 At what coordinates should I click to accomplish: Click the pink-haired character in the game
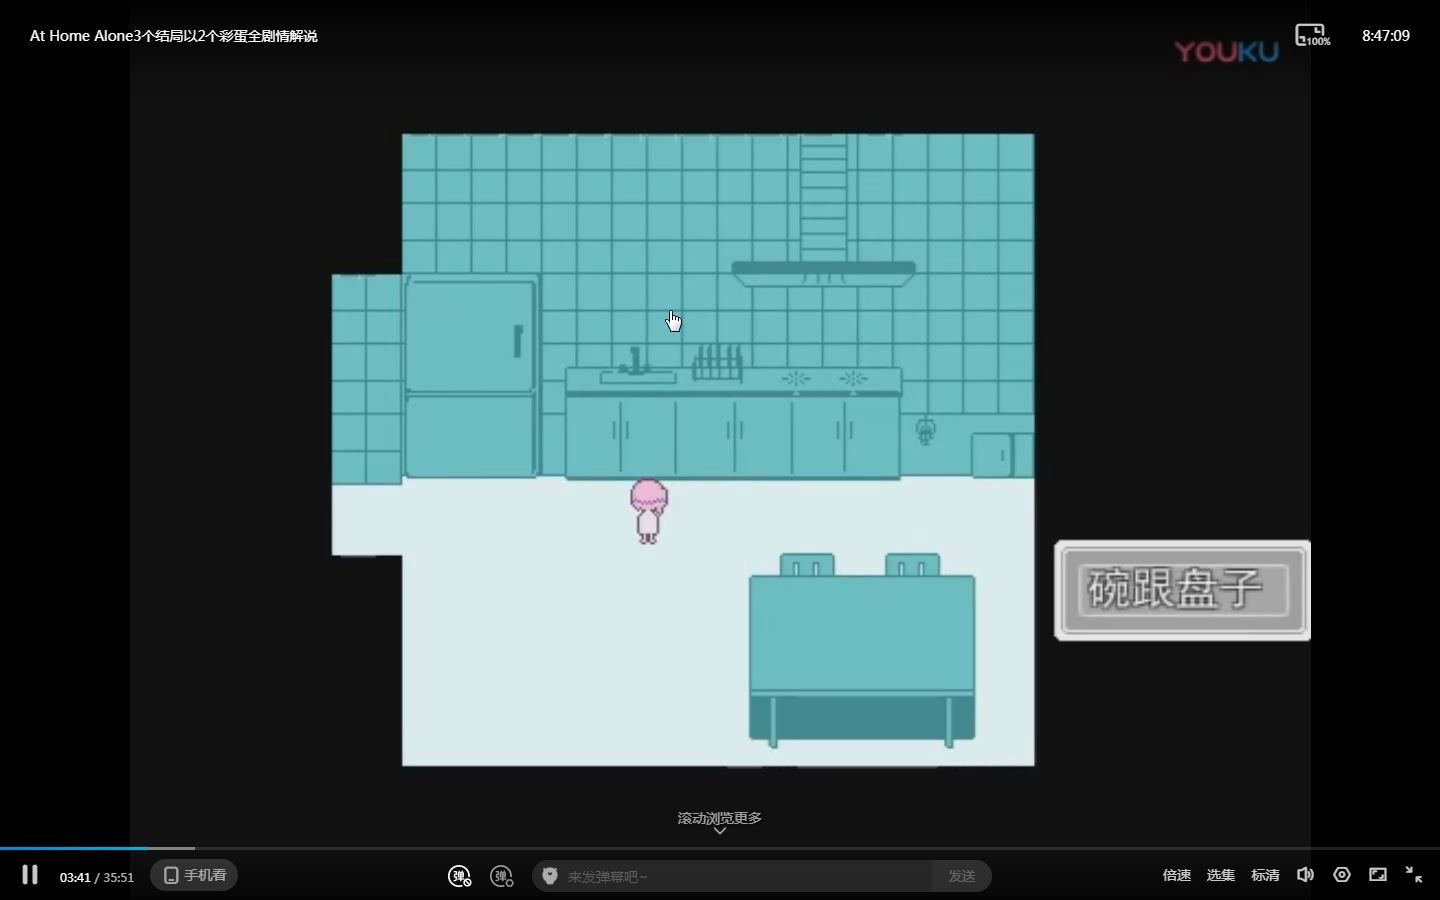coord(648,511)
